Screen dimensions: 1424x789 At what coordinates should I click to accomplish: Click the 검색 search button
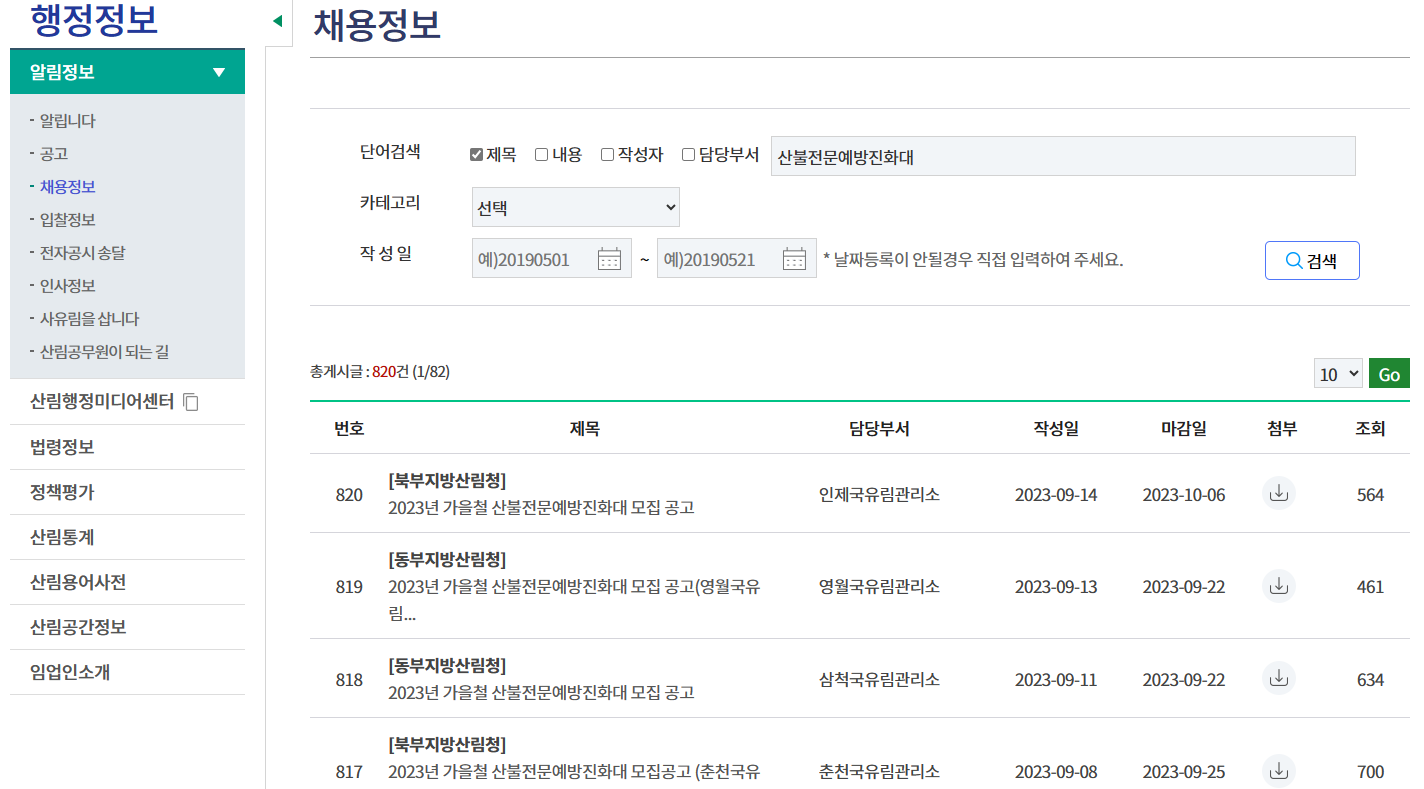[x=1312, y=259]
